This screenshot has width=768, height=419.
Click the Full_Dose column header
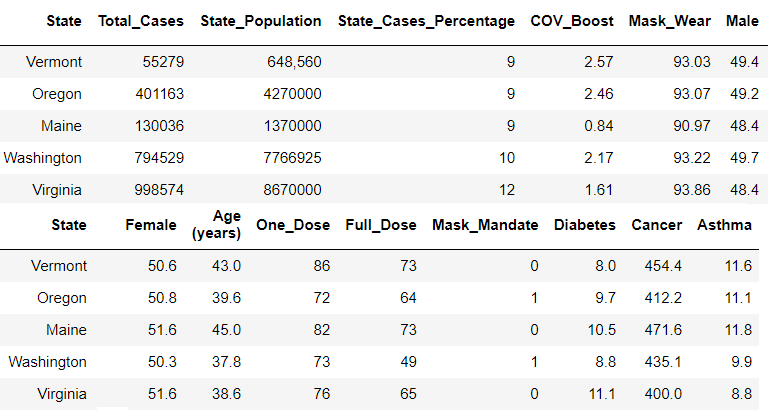[x=380, y=225]
